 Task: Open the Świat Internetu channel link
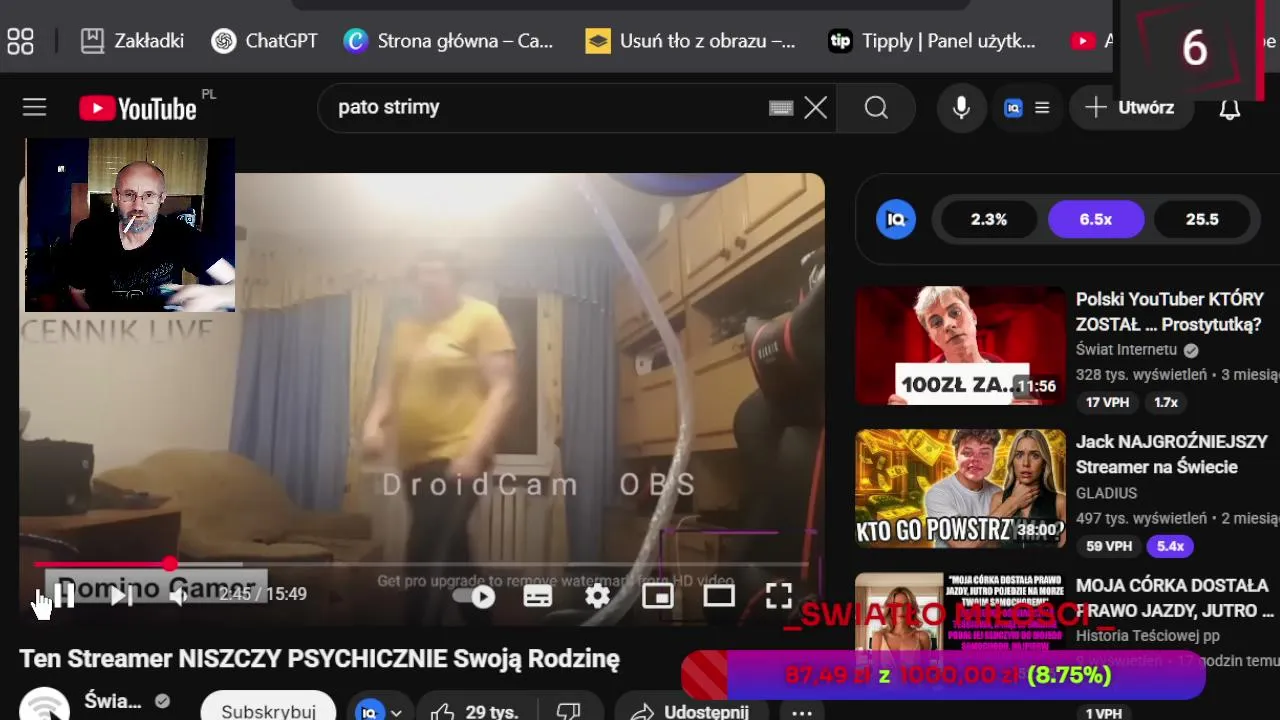tap(1126, 350)
